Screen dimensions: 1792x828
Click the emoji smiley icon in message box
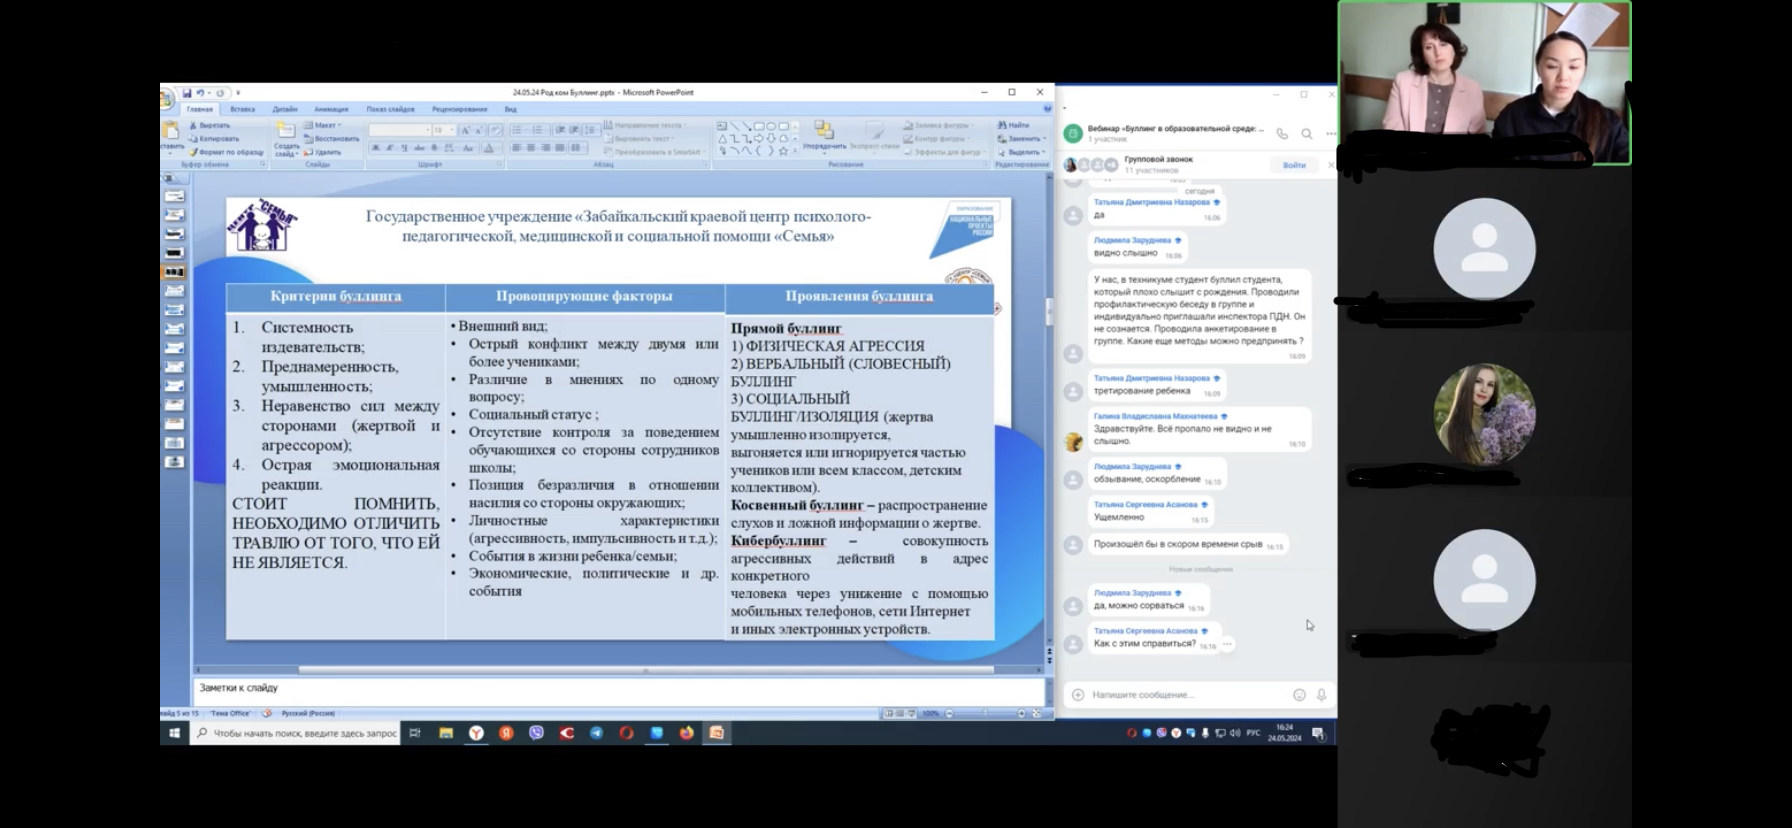[1299, 695]
